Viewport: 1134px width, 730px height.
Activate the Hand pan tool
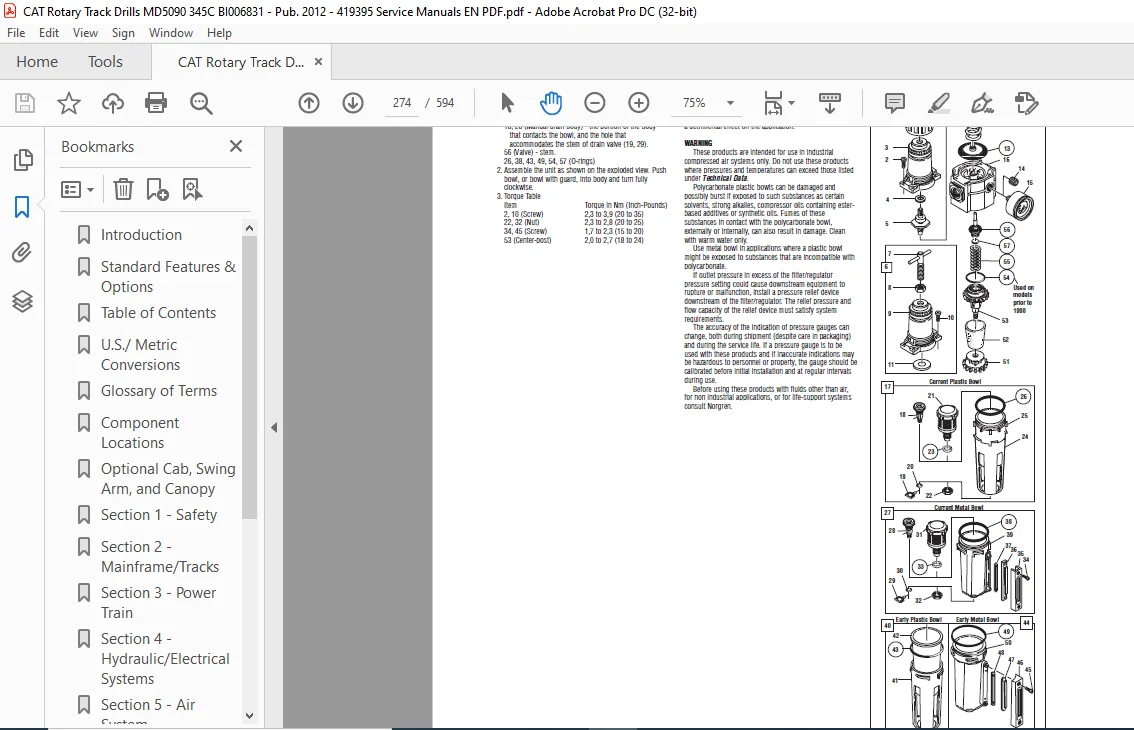[551, 103]
